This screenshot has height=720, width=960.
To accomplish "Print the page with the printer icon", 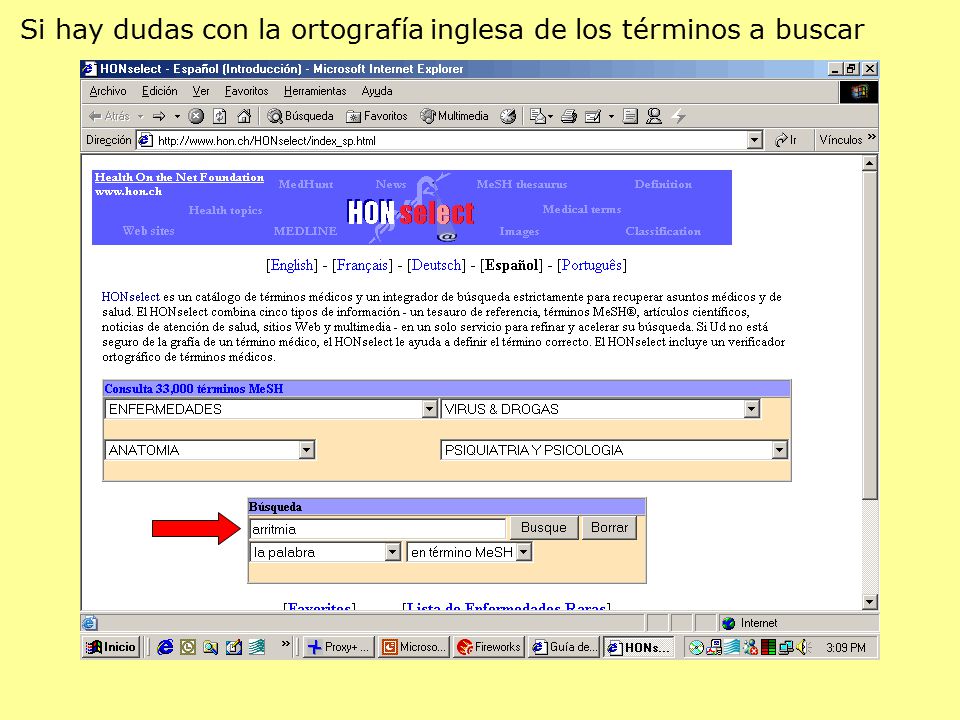I will click(569, 116).
